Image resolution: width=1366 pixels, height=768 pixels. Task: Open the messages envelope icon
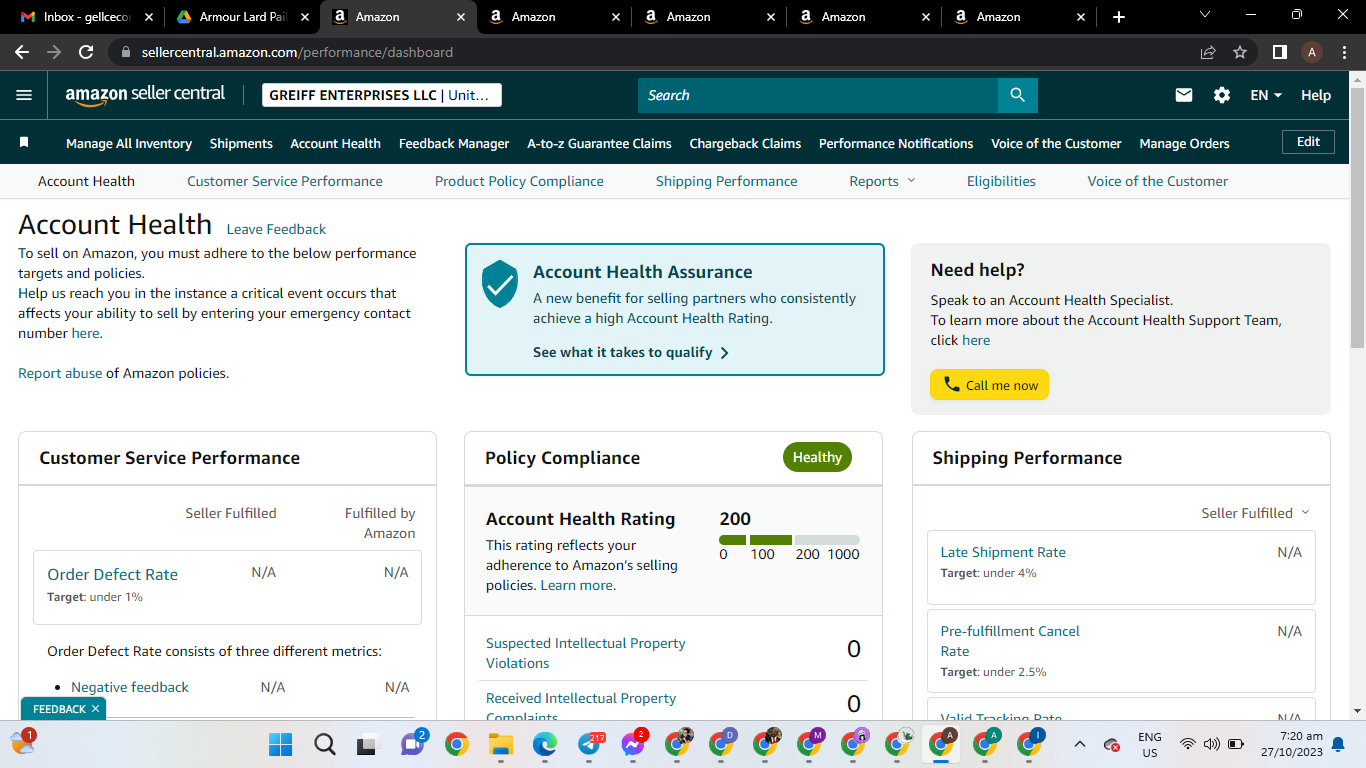point(1184,95)
